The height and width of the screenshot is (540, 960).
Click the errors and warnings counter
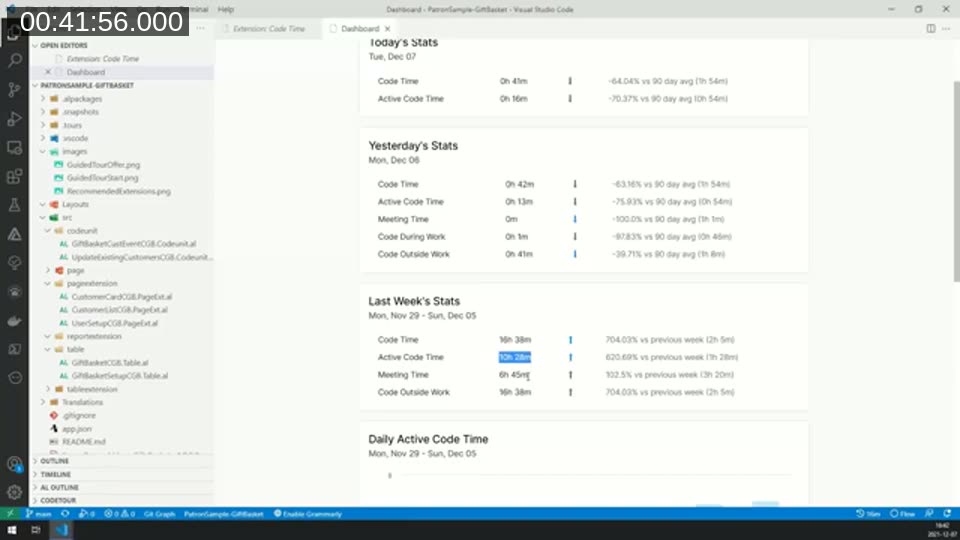pyautogui.click(x=119, y=514)
